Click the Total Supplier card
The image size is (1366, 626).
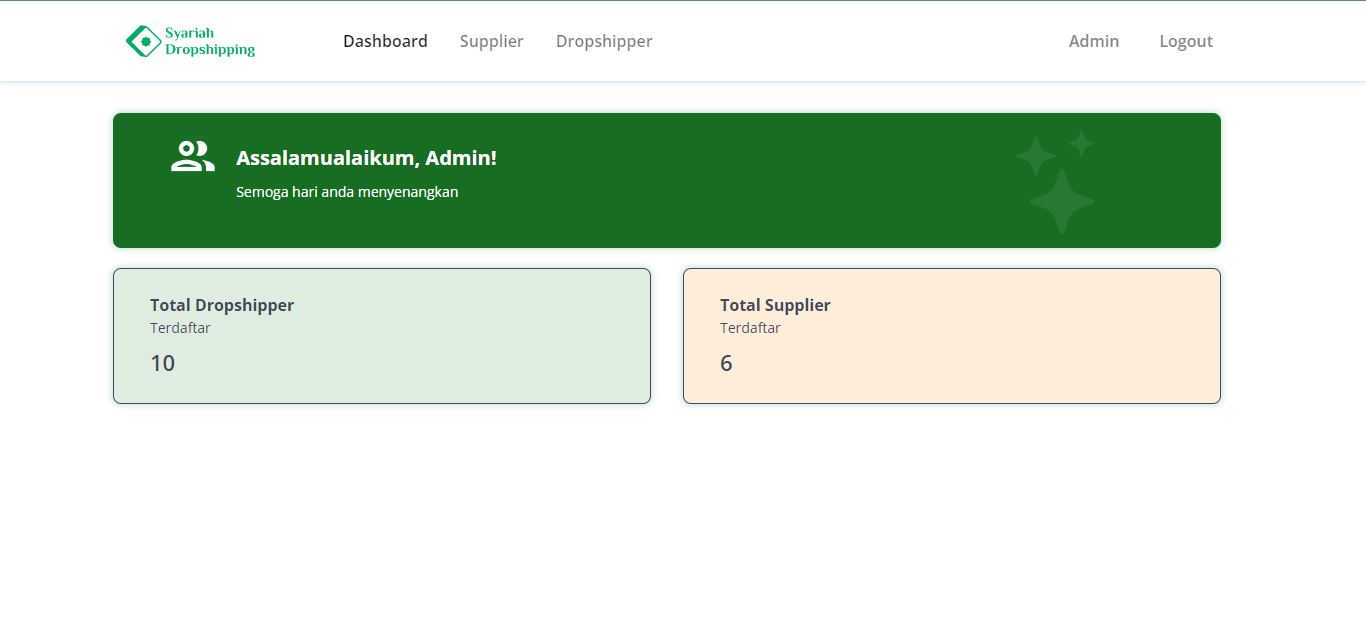951,335
